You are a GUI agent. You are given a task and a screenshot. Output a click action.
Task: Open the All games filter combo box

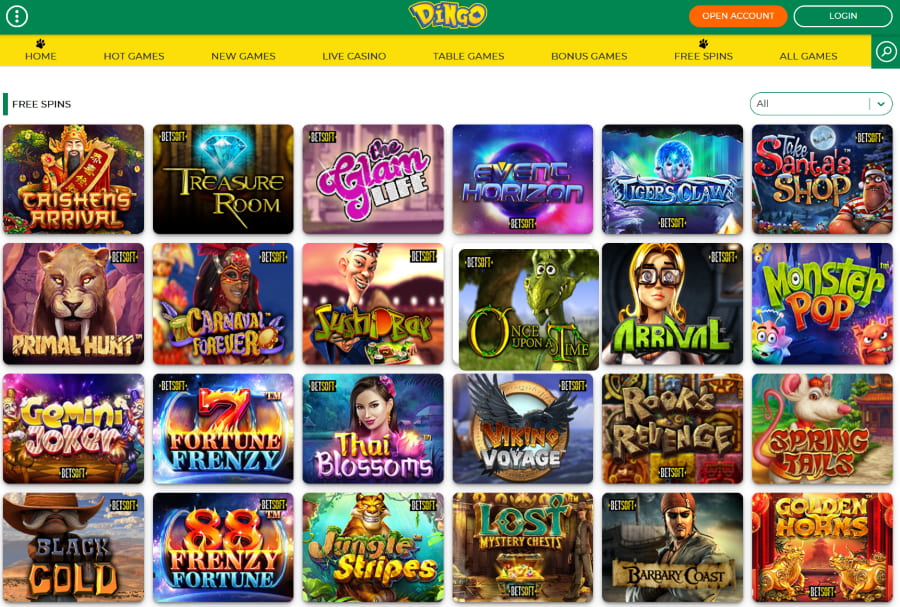click(x=821, y=104)
